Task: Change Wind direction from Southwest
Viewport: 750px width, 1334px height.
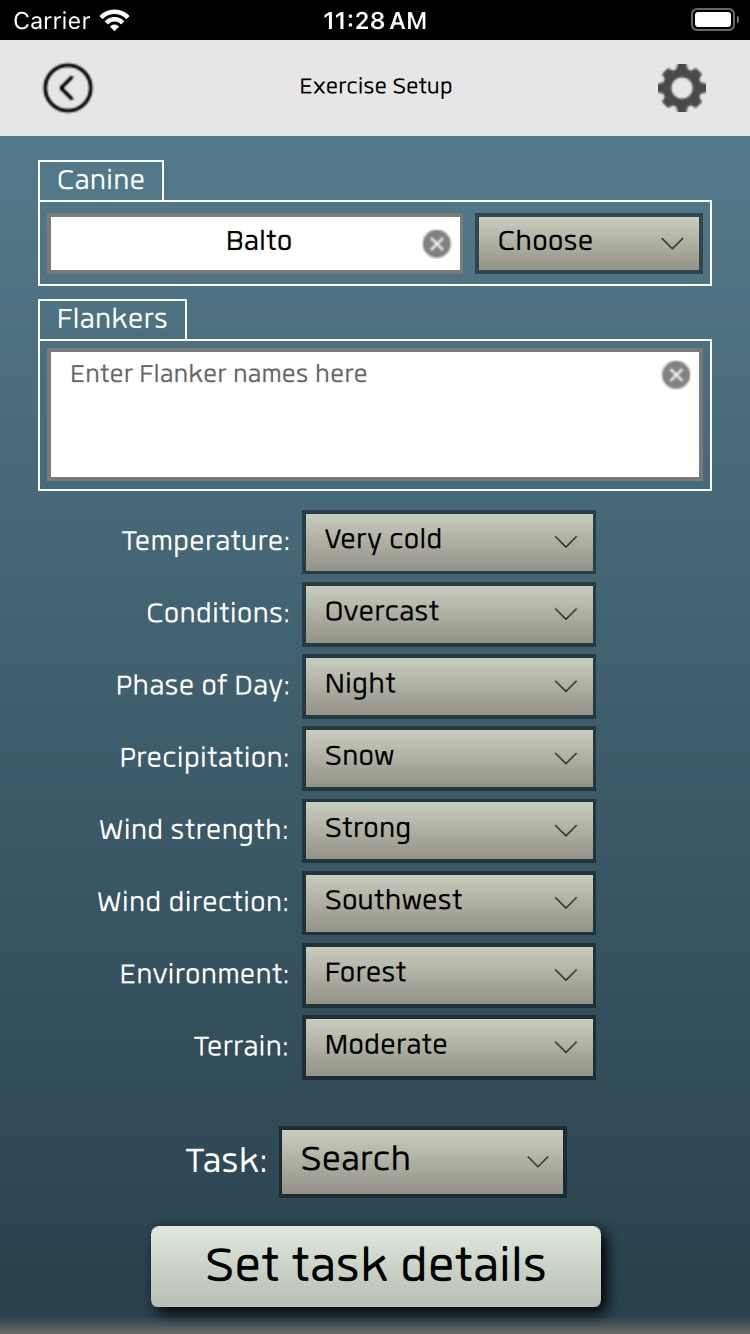Action: click(x=449, y=901)
